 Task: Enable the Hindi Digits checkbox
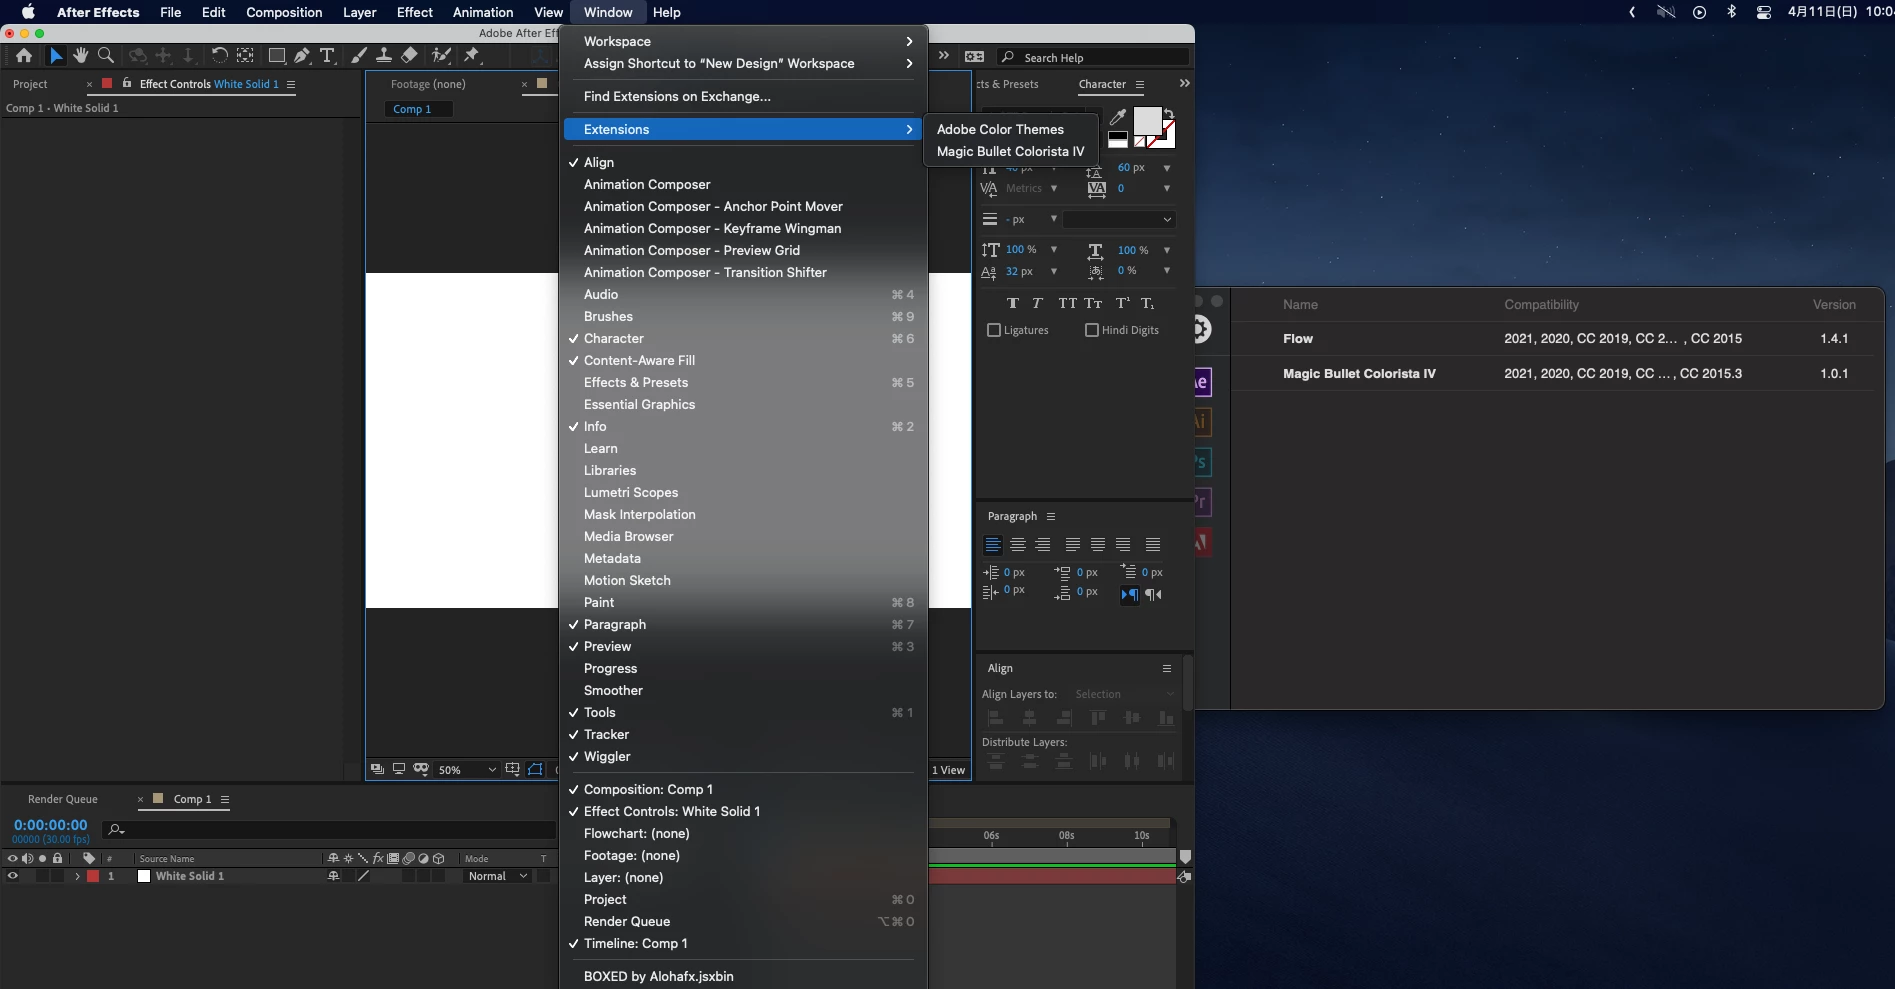click(1092, 330)
